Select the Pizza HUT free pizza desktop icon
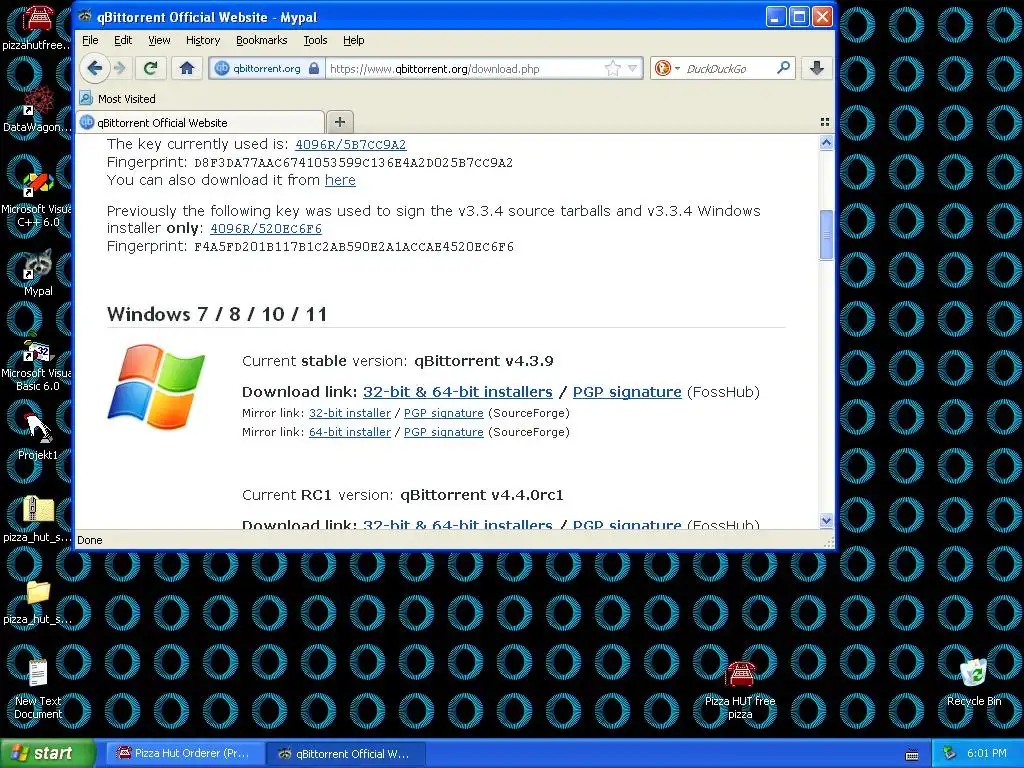The image size is (1024, 768). [740, 690]
